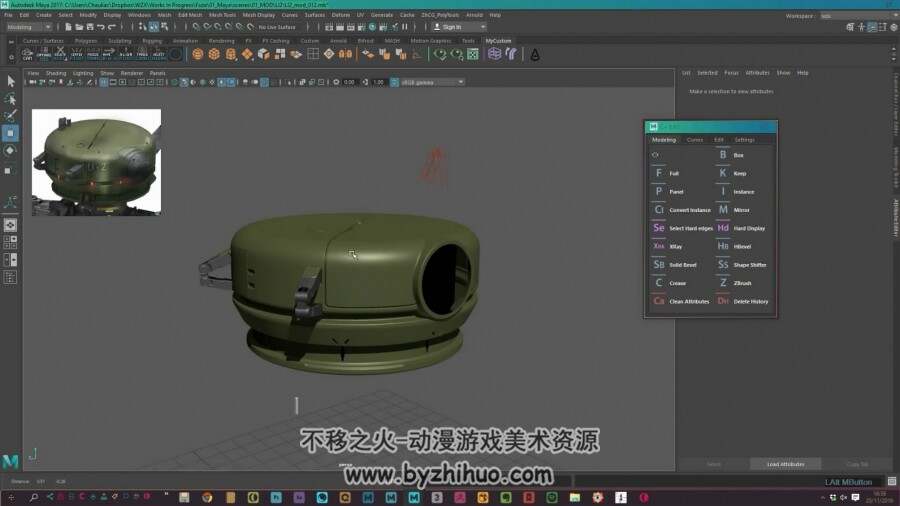Open the shelf settings gear icon

tap(11, 57)
